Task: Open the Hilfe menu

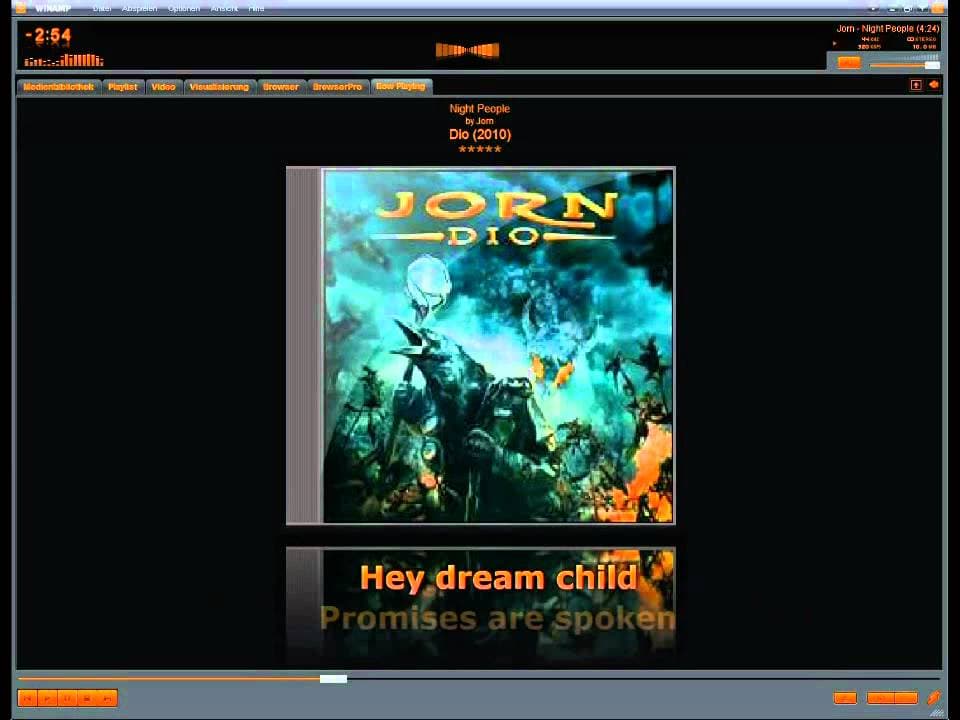Action: click(256, 8)
